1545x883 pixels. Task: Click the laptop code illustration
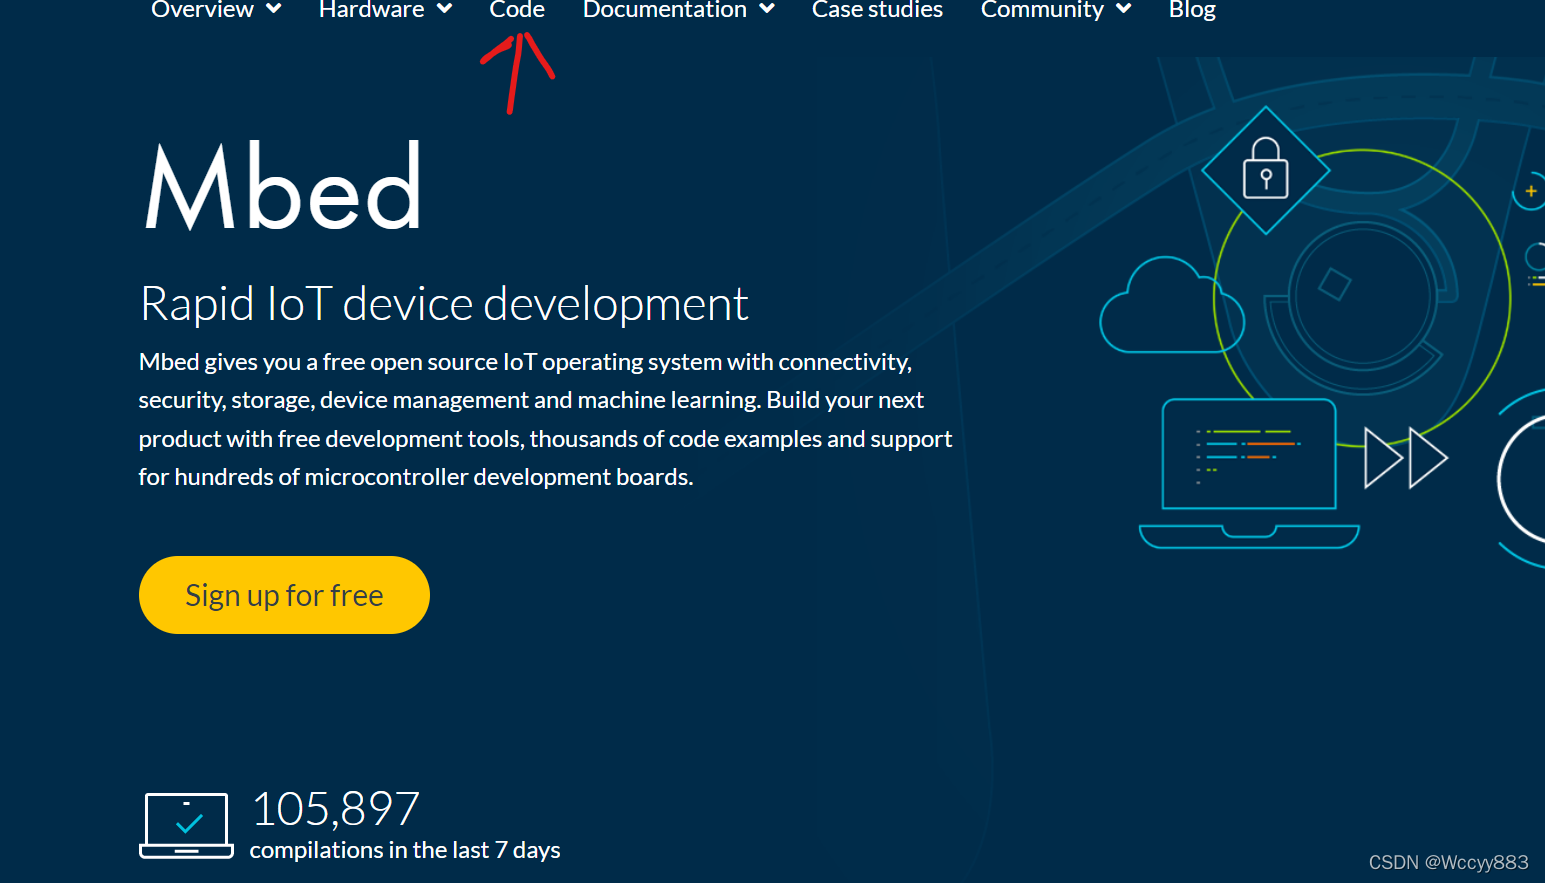click(x=1249, y=473)
